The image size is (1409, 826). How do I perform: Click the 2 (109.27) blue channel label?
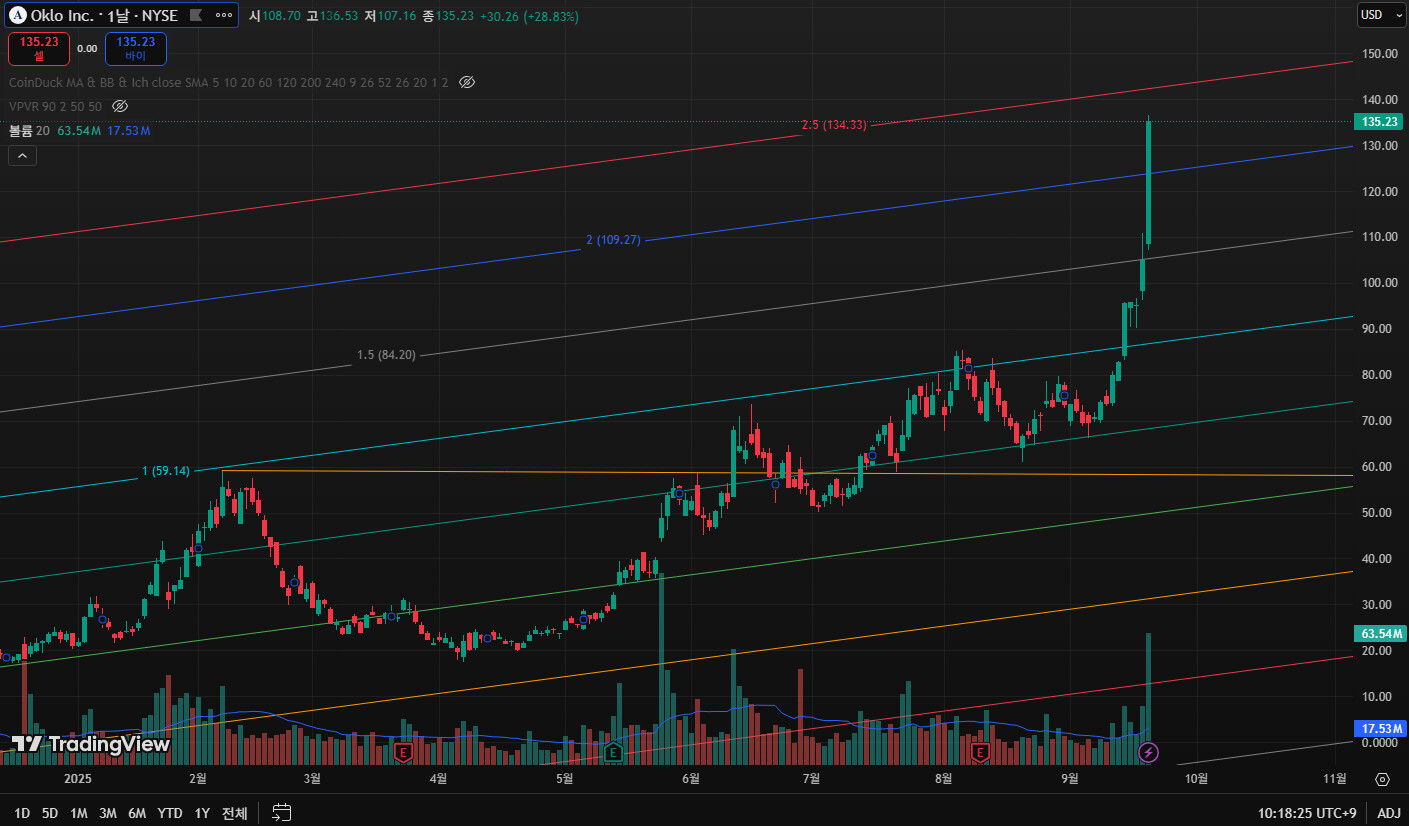(x=613, y=240)
